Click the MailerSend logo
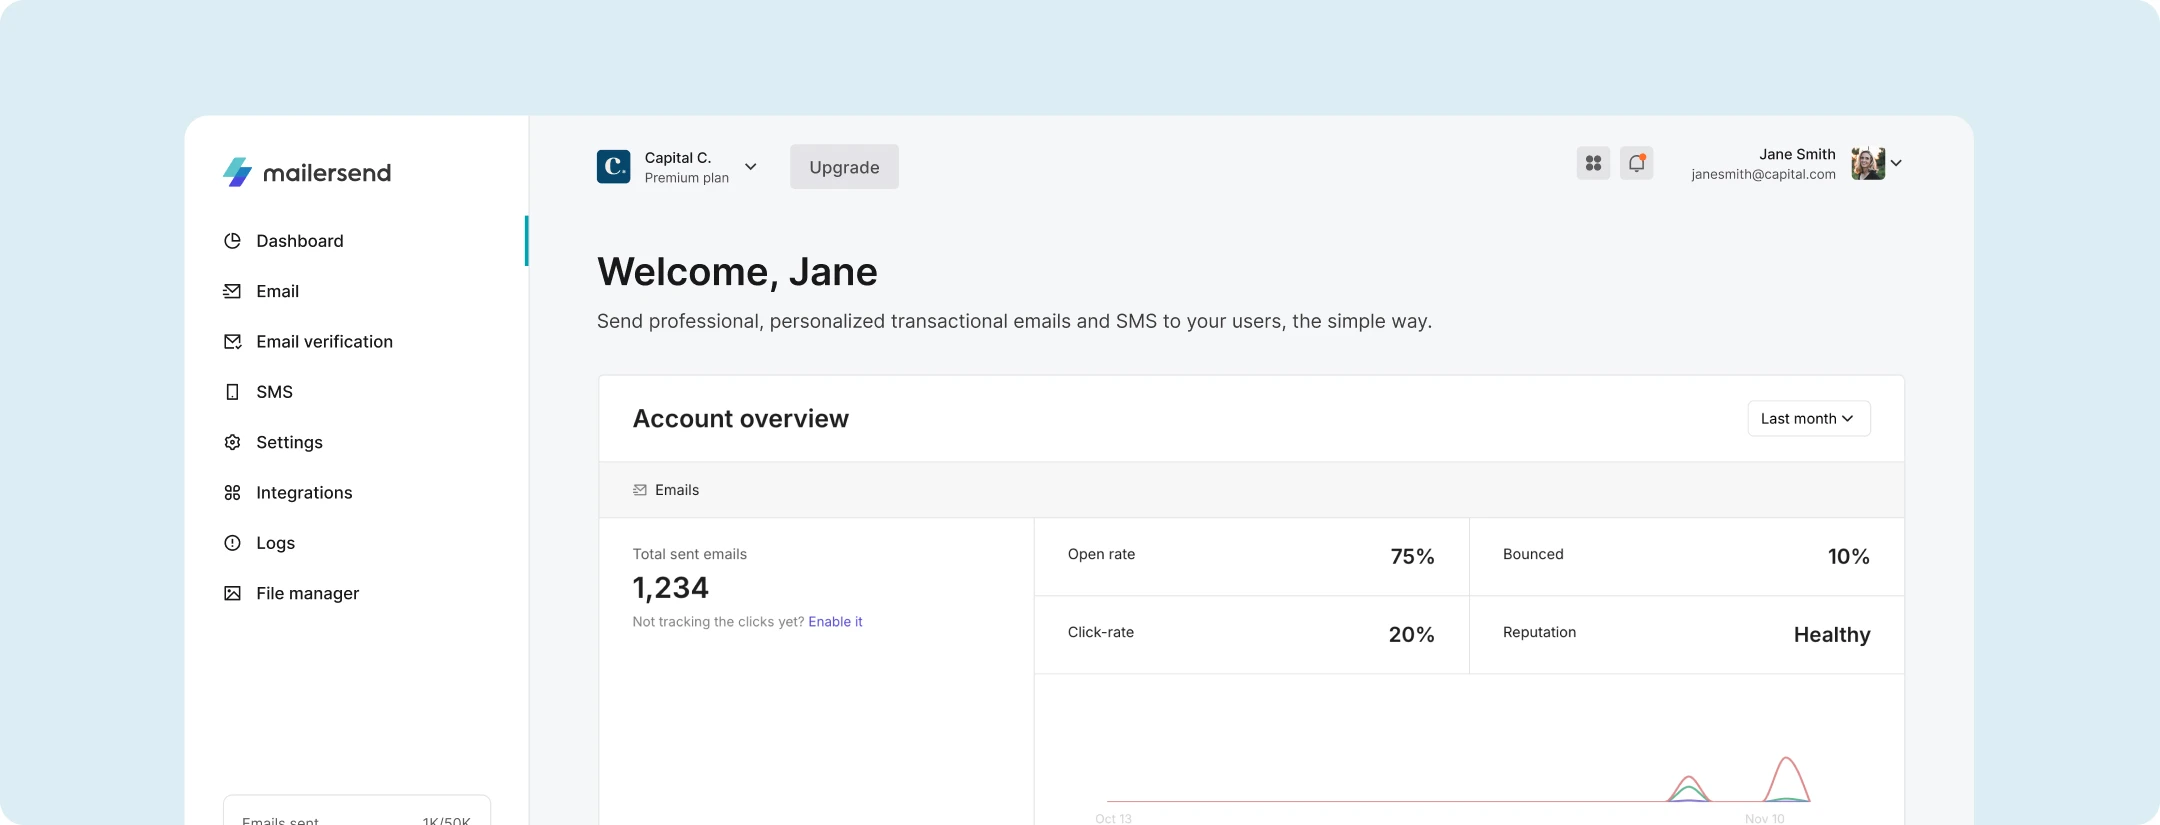This screenshot has width=2160, height=825. (307, 172)
